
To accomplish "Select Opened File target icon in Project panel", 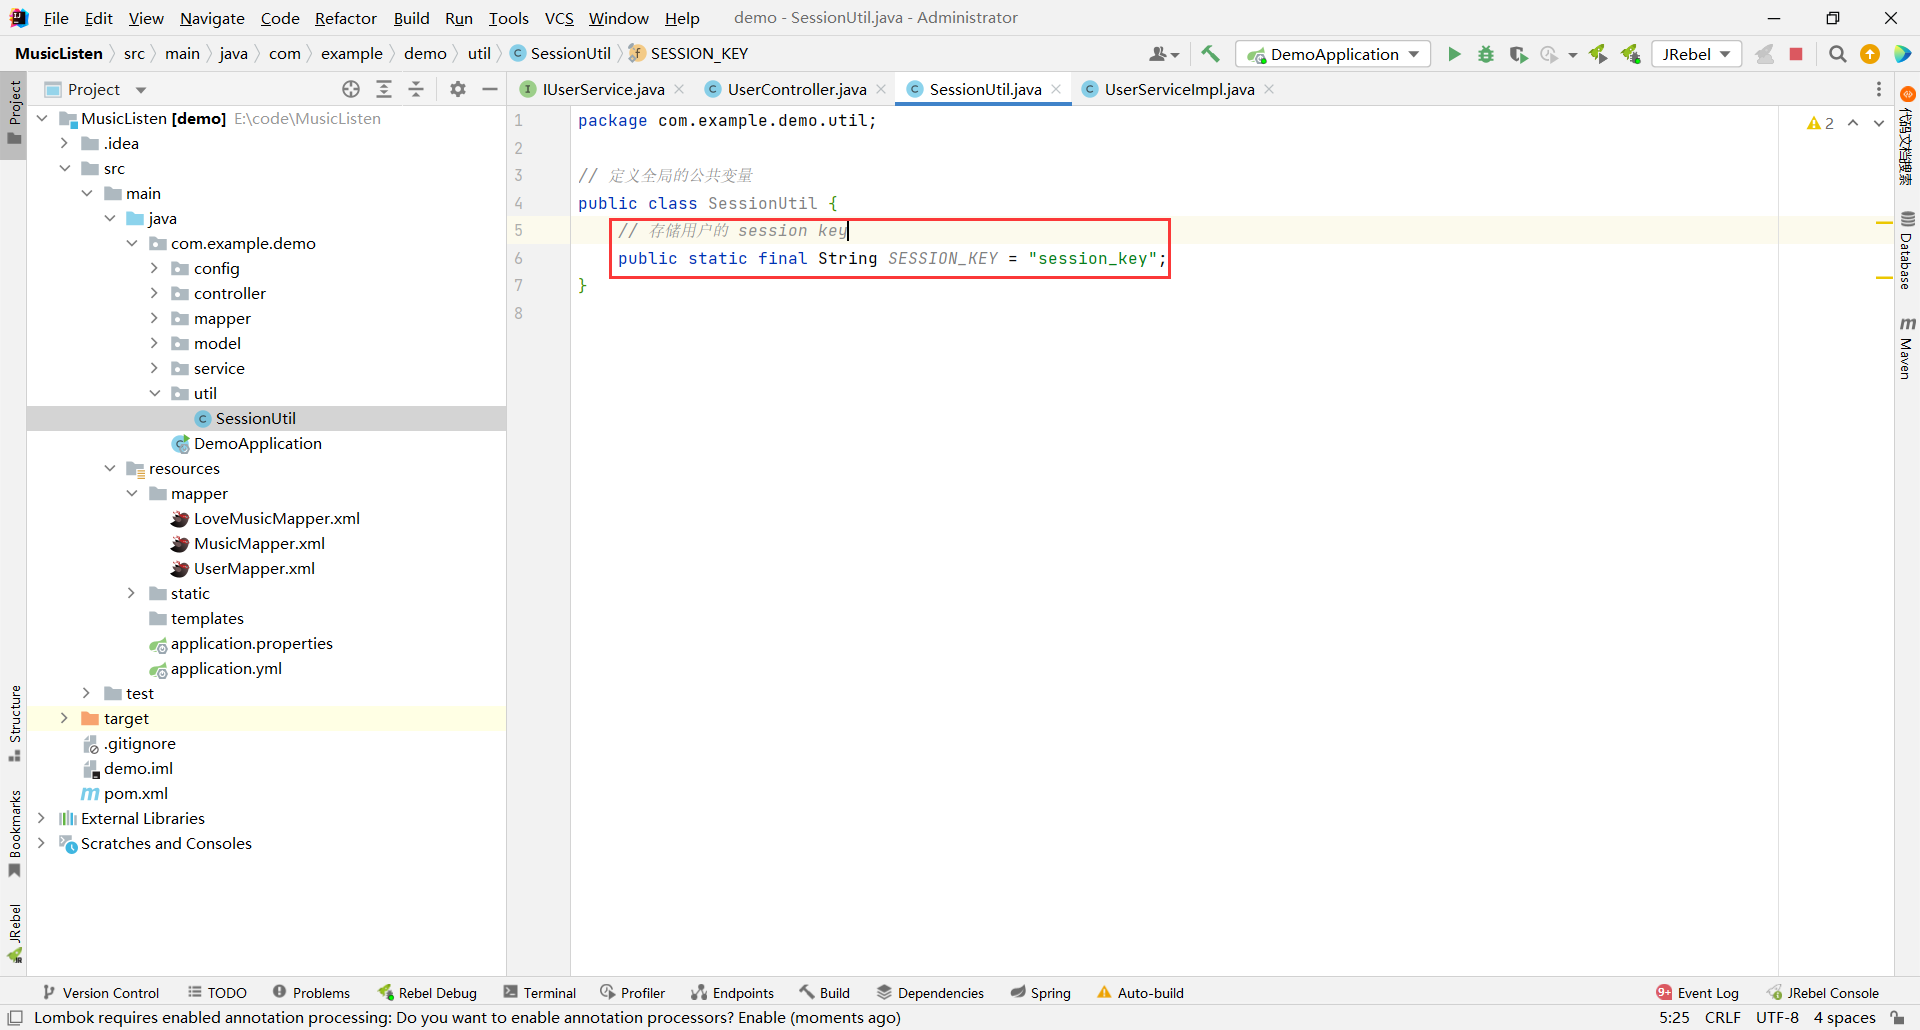I will [351, 89].
